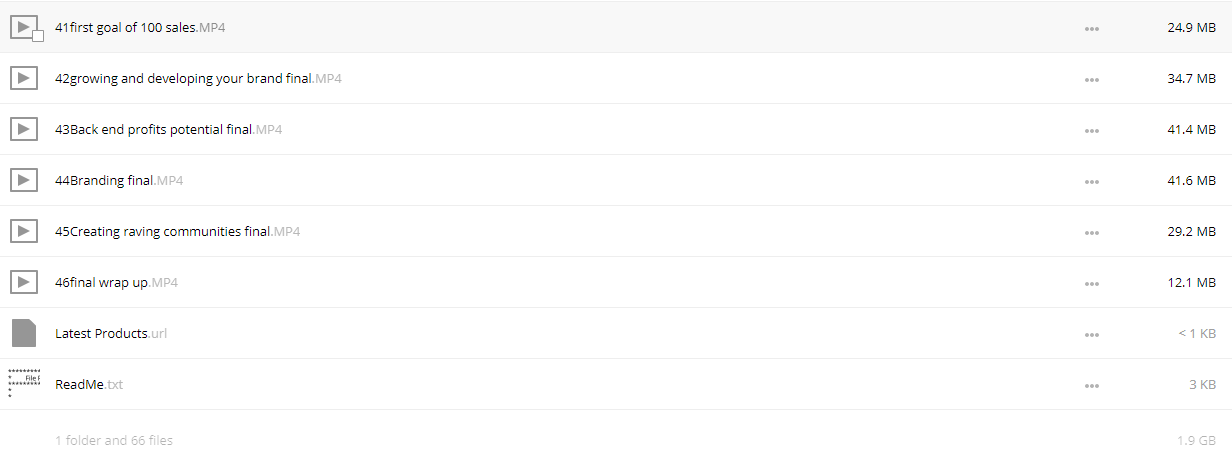Click video icon for 45Creating raving communities
This screenshot has height=469, width=1232.
pos(24,231)
